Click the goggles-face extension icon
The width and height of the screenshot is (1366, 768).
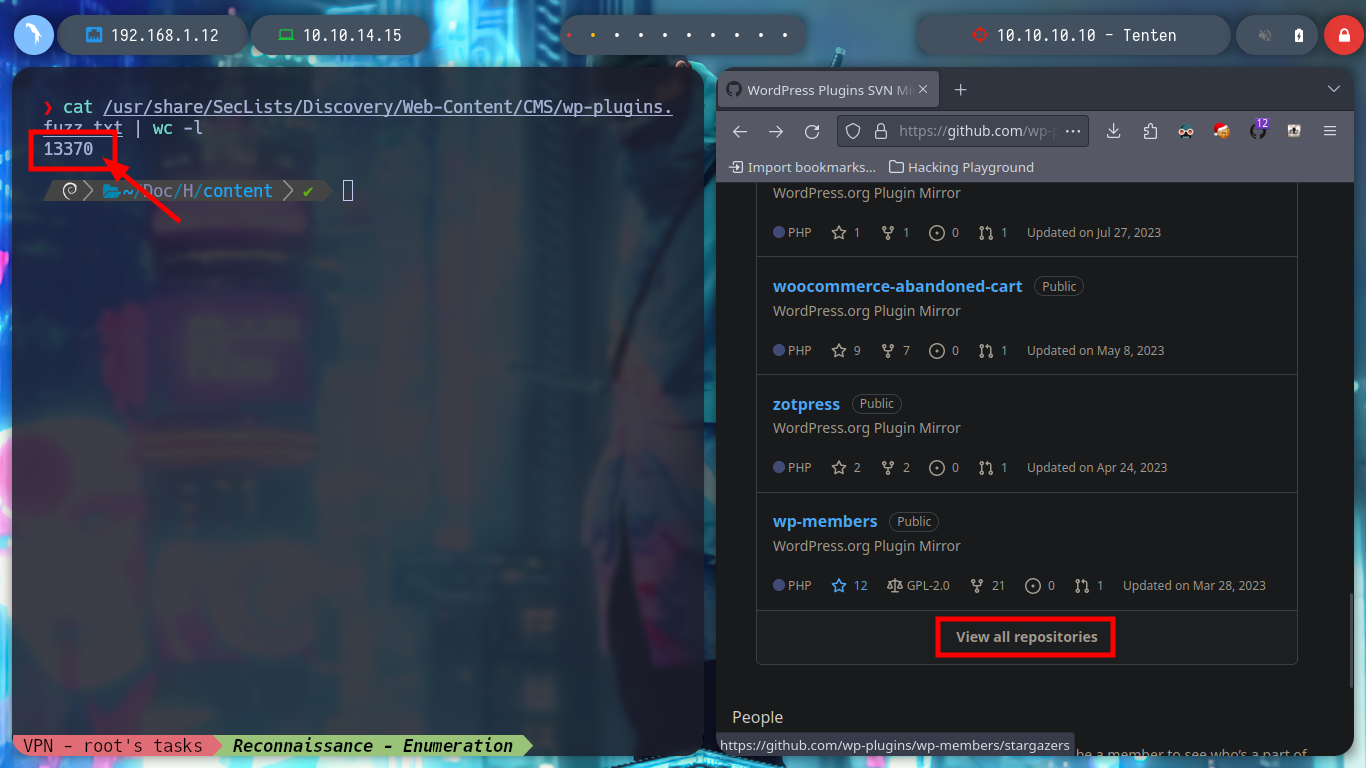point(1186,131)
